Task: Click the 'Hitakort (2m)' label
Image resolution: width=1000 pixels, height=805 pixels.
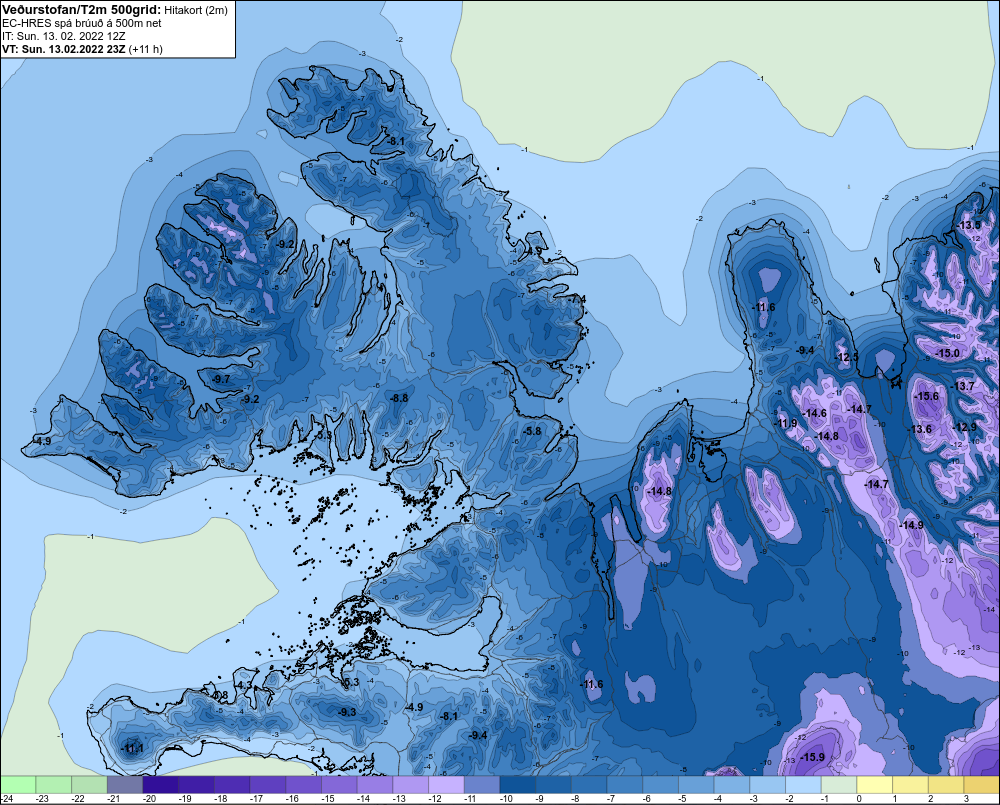Action: [x=196, y=10]
